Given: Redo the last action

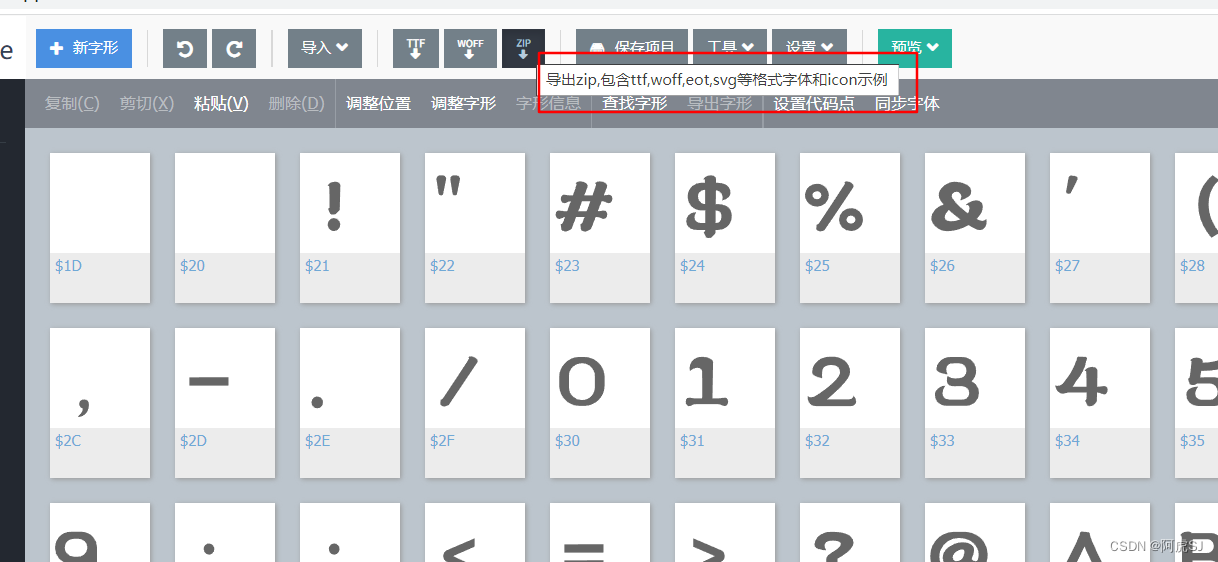Looking at the screenshot, I should click(x=234, y=48).
